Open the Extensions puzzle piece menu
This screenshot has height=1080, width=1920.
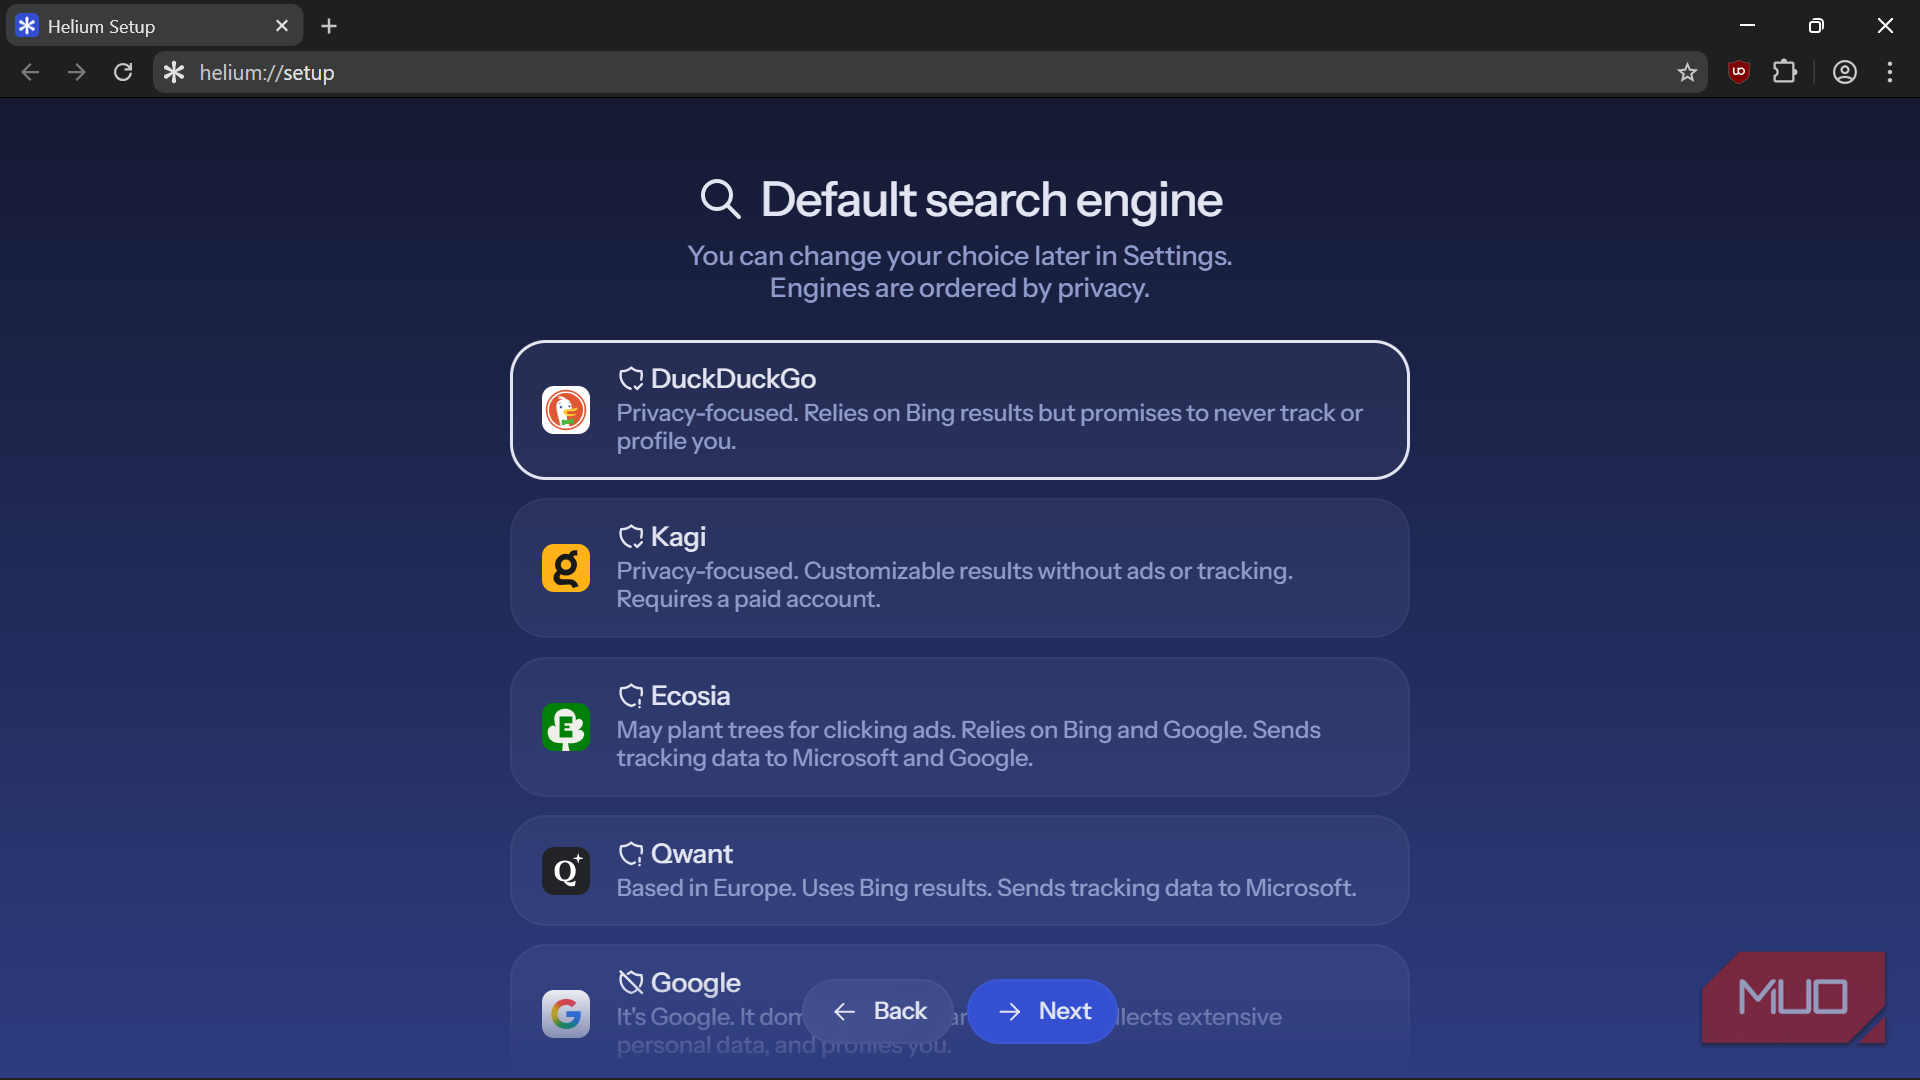pyautogui.click(x=1785, y=72)
